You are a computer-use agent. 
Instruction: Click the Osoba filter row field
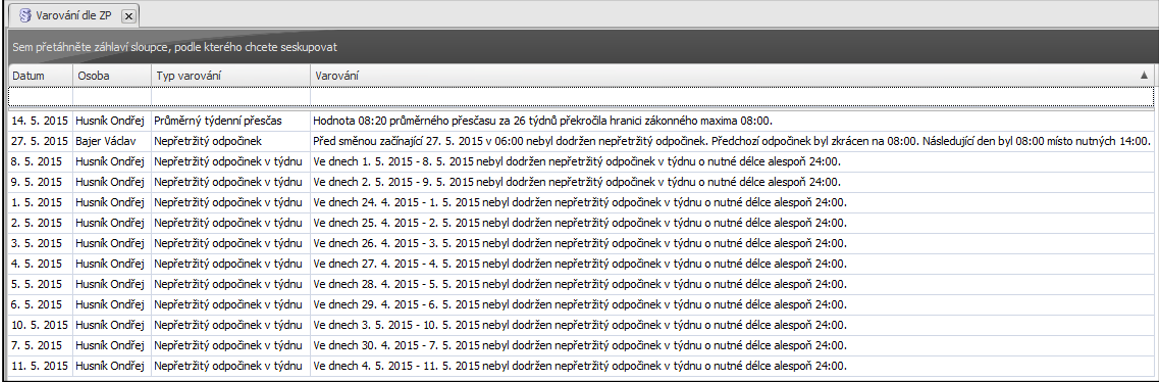[x=112, y=97]
